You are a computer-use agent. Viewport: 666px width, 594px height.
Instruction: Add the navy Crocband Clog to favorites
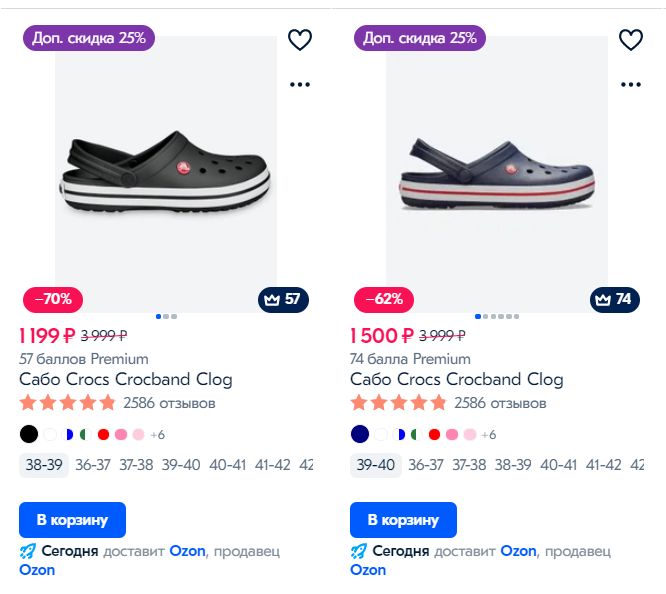click(x=631, y=40)
